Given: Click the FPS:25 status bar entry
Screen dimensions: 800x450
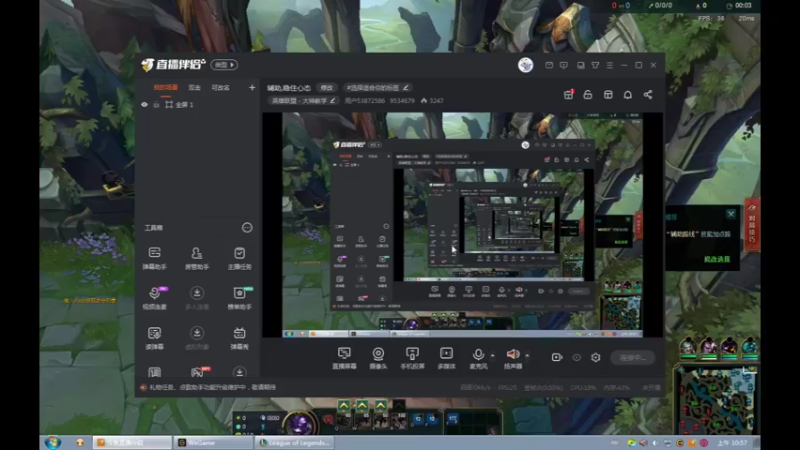Looking at the screenshot, I should [x=507, y=388].
